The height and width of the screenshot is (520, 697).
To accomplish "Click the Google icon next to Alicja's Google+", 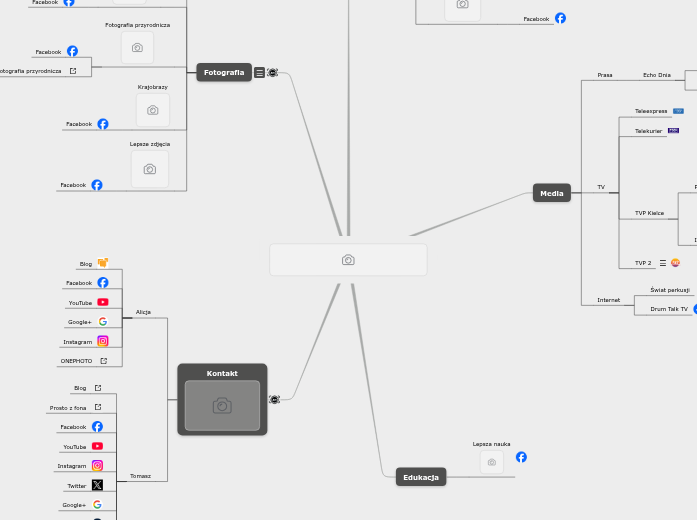I will click(103, 322).
